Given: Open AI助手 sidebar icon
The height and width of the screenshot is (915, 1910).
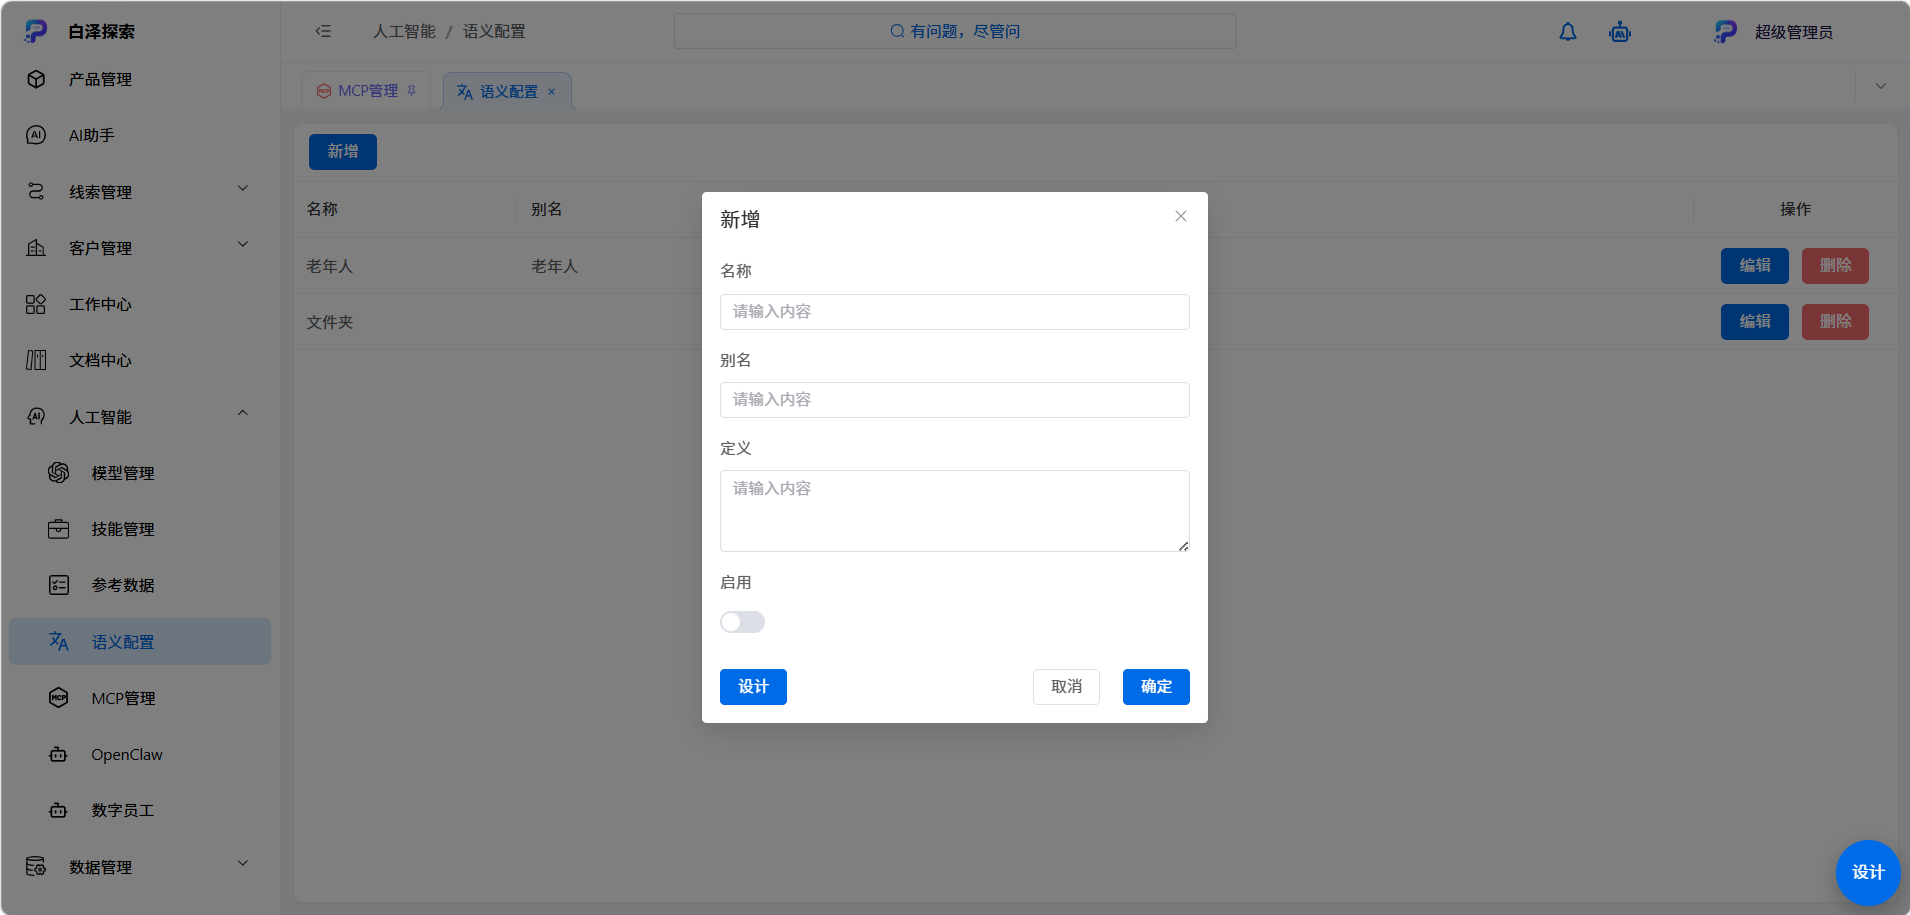Looking at the screenshot, I should pyautogui.click(x=36, y=135).
